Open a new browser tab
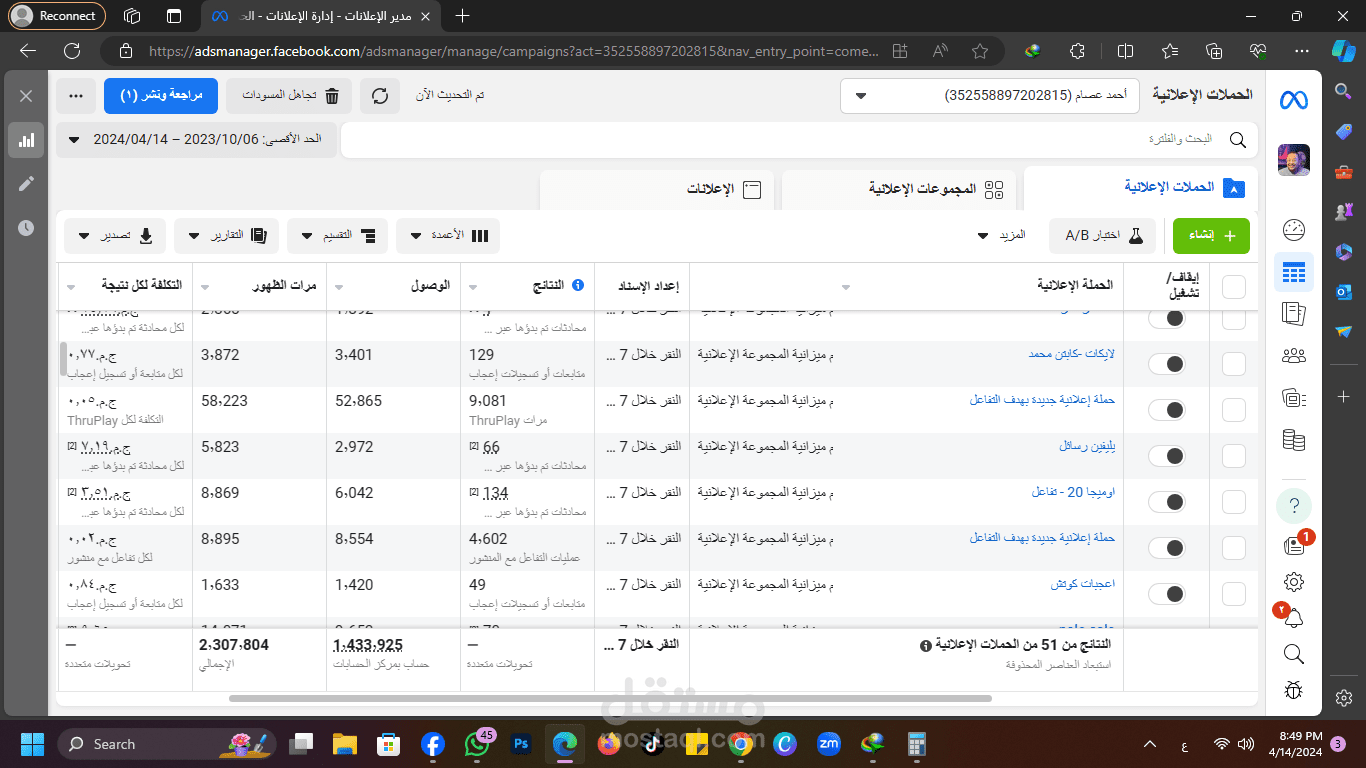 (462, 16)
